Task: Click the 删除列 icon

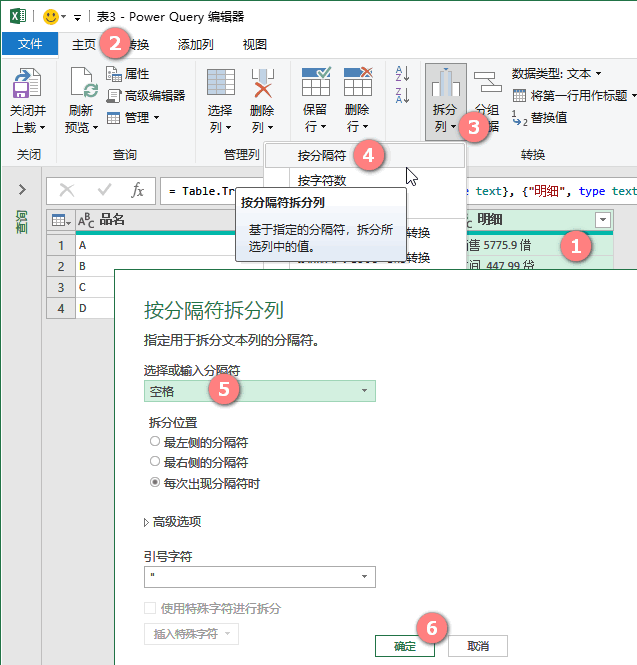Action: [x=263, y=83]
